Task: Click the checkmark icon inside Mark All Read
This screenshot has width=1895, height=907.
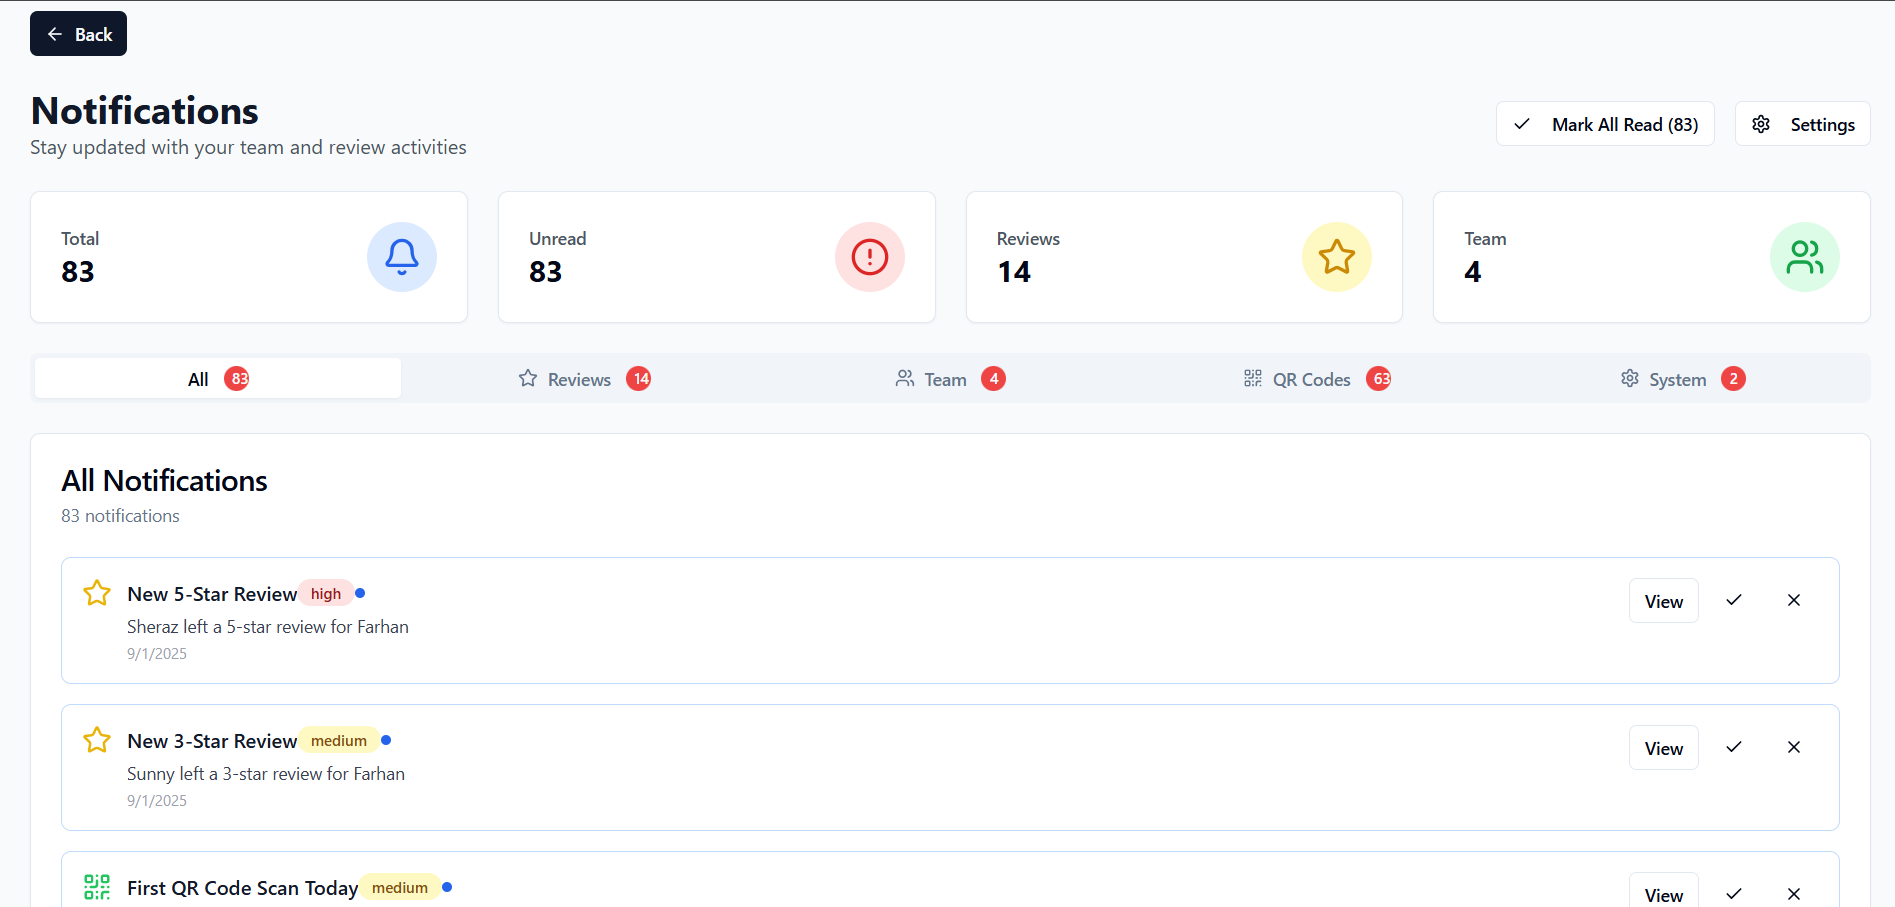Action: click(1521, 124)
